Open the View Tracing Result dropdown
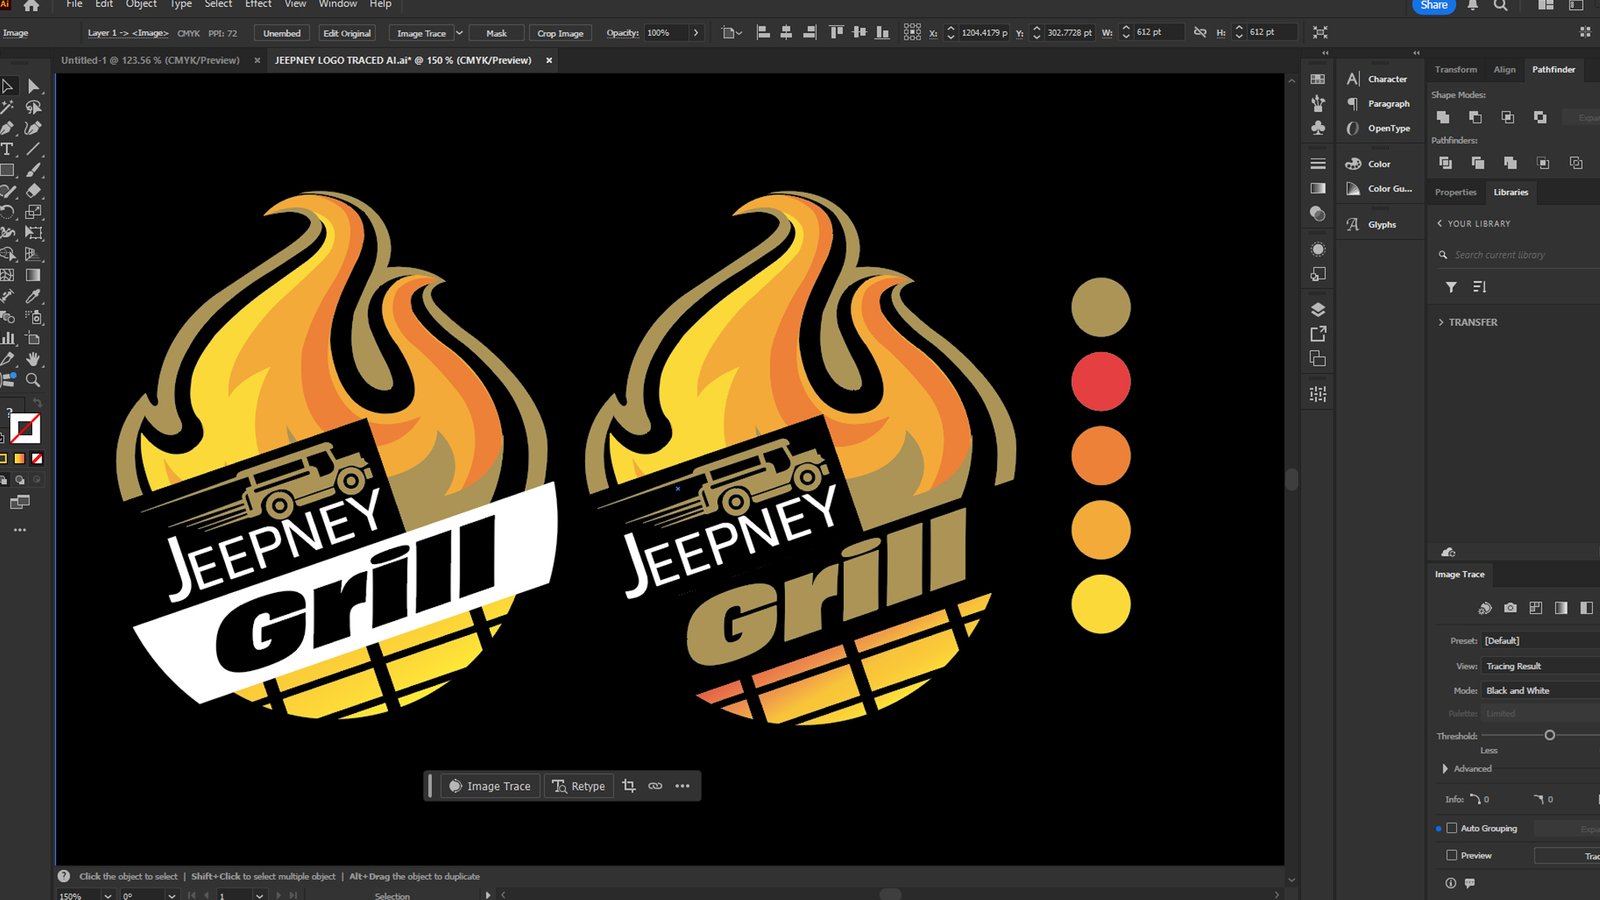The height and width of the screenshot is (900, 1600). coord(1540,666)
